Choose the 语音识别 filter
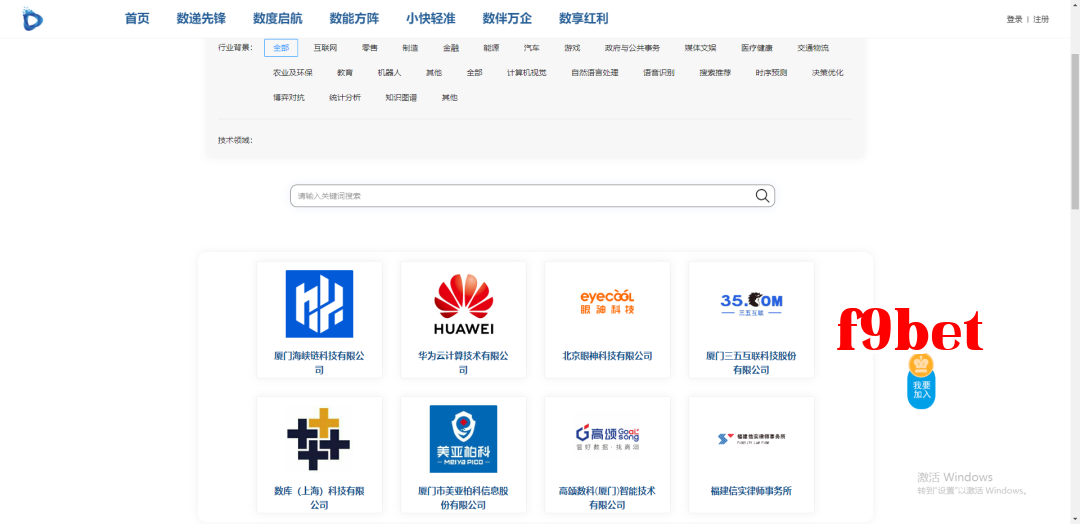The image size is (1080, 524). click(x=658, y=72)
